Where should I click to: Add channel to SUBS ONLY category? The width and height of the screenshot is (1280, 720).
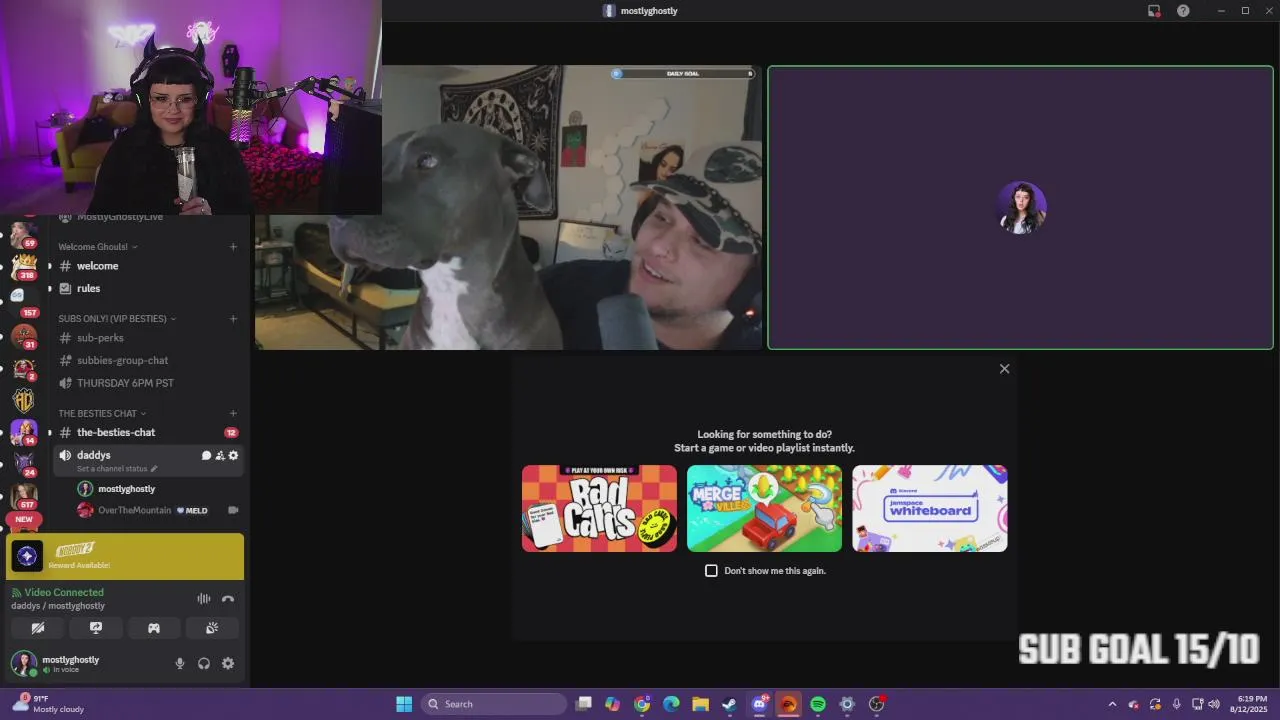coord(233,319)
